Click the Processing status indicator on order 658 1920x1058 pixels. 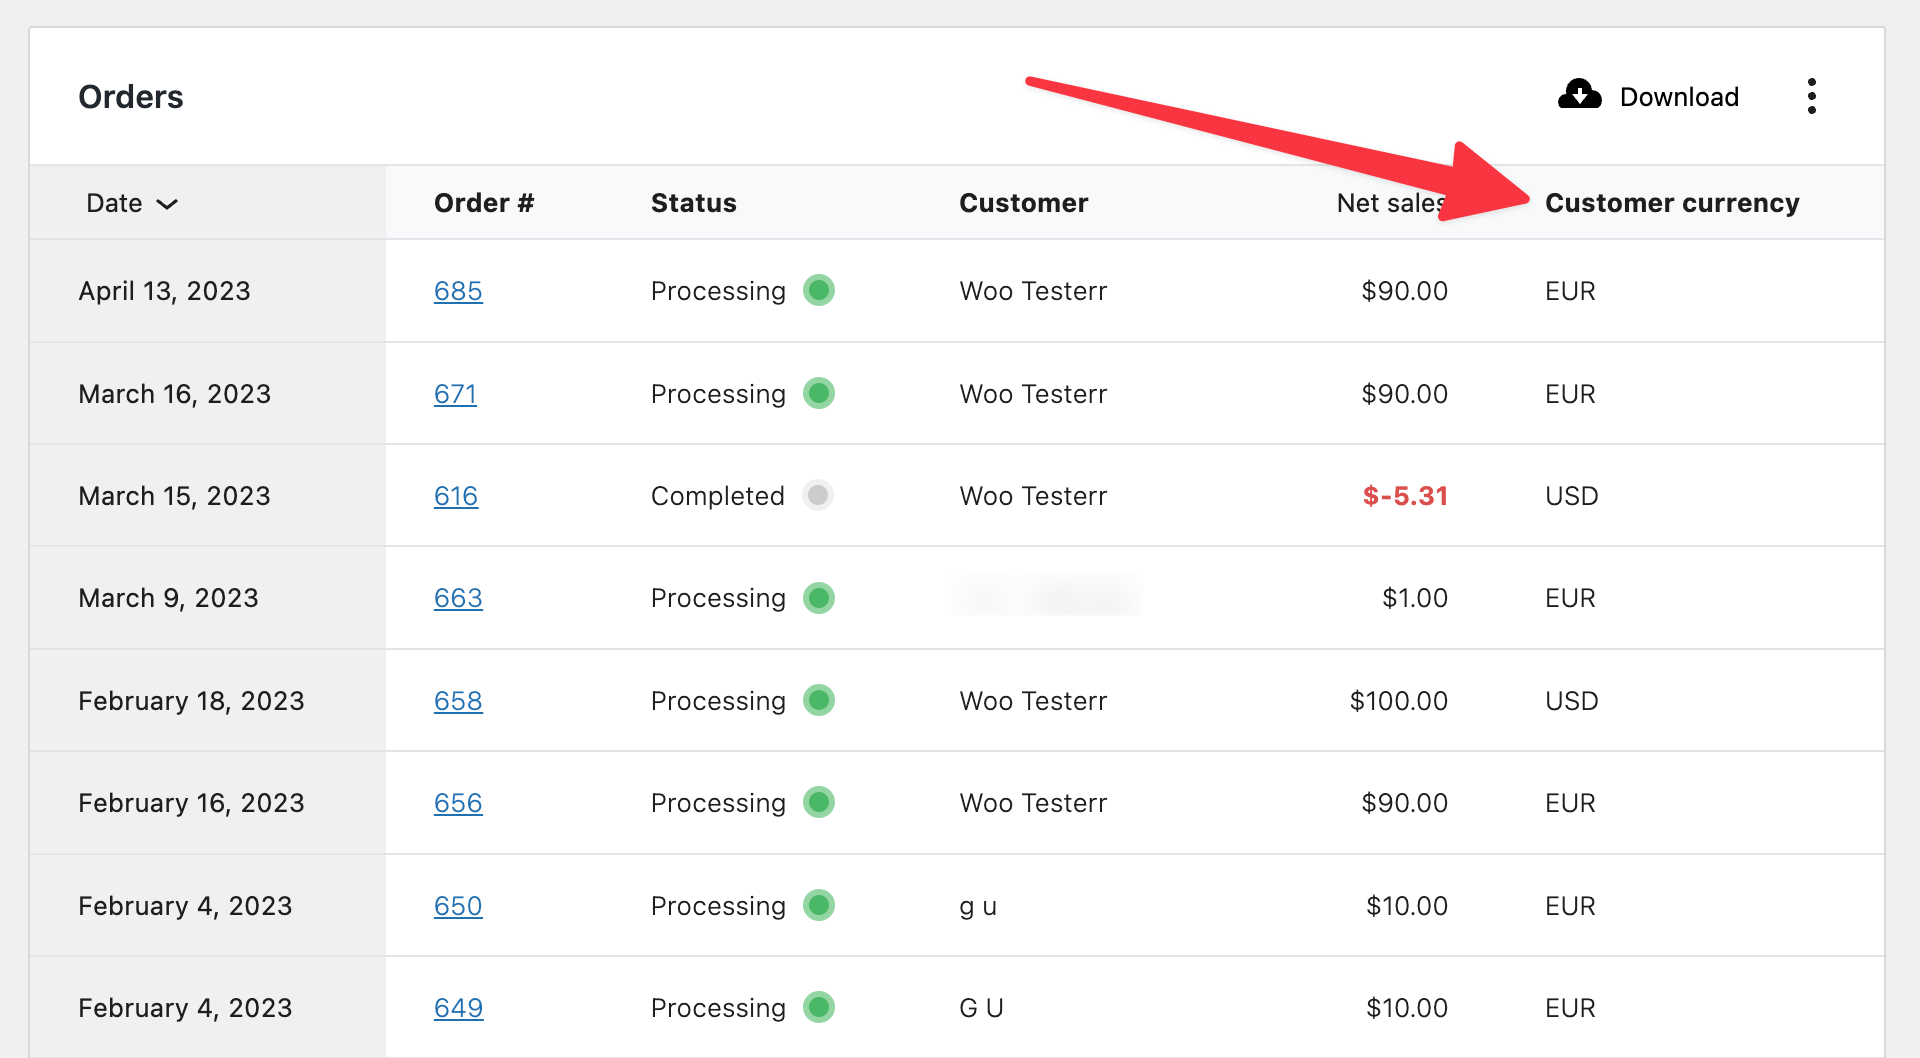point(818,700)
